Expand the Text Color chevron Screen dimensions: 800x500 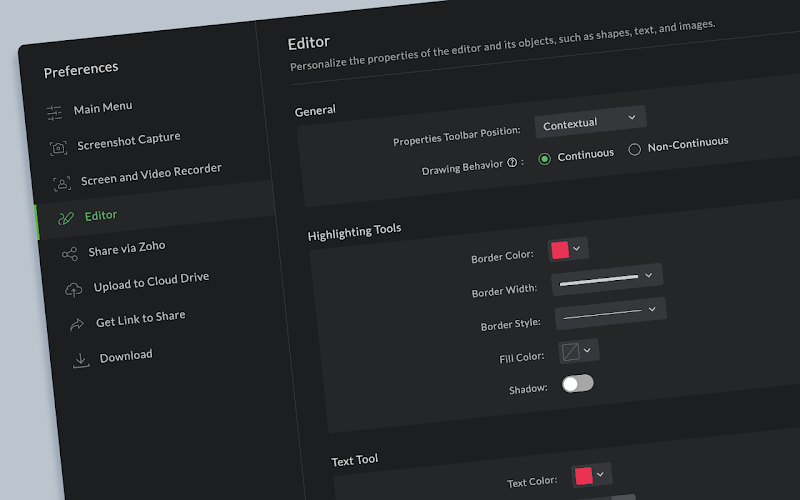pos(601,474)
